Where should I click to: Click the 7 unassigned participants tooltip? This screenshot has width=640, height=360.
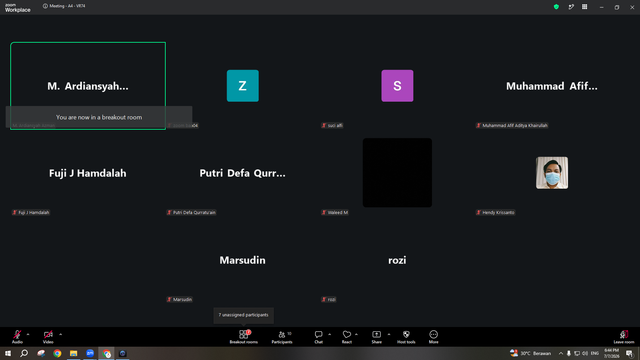point(243,315)
